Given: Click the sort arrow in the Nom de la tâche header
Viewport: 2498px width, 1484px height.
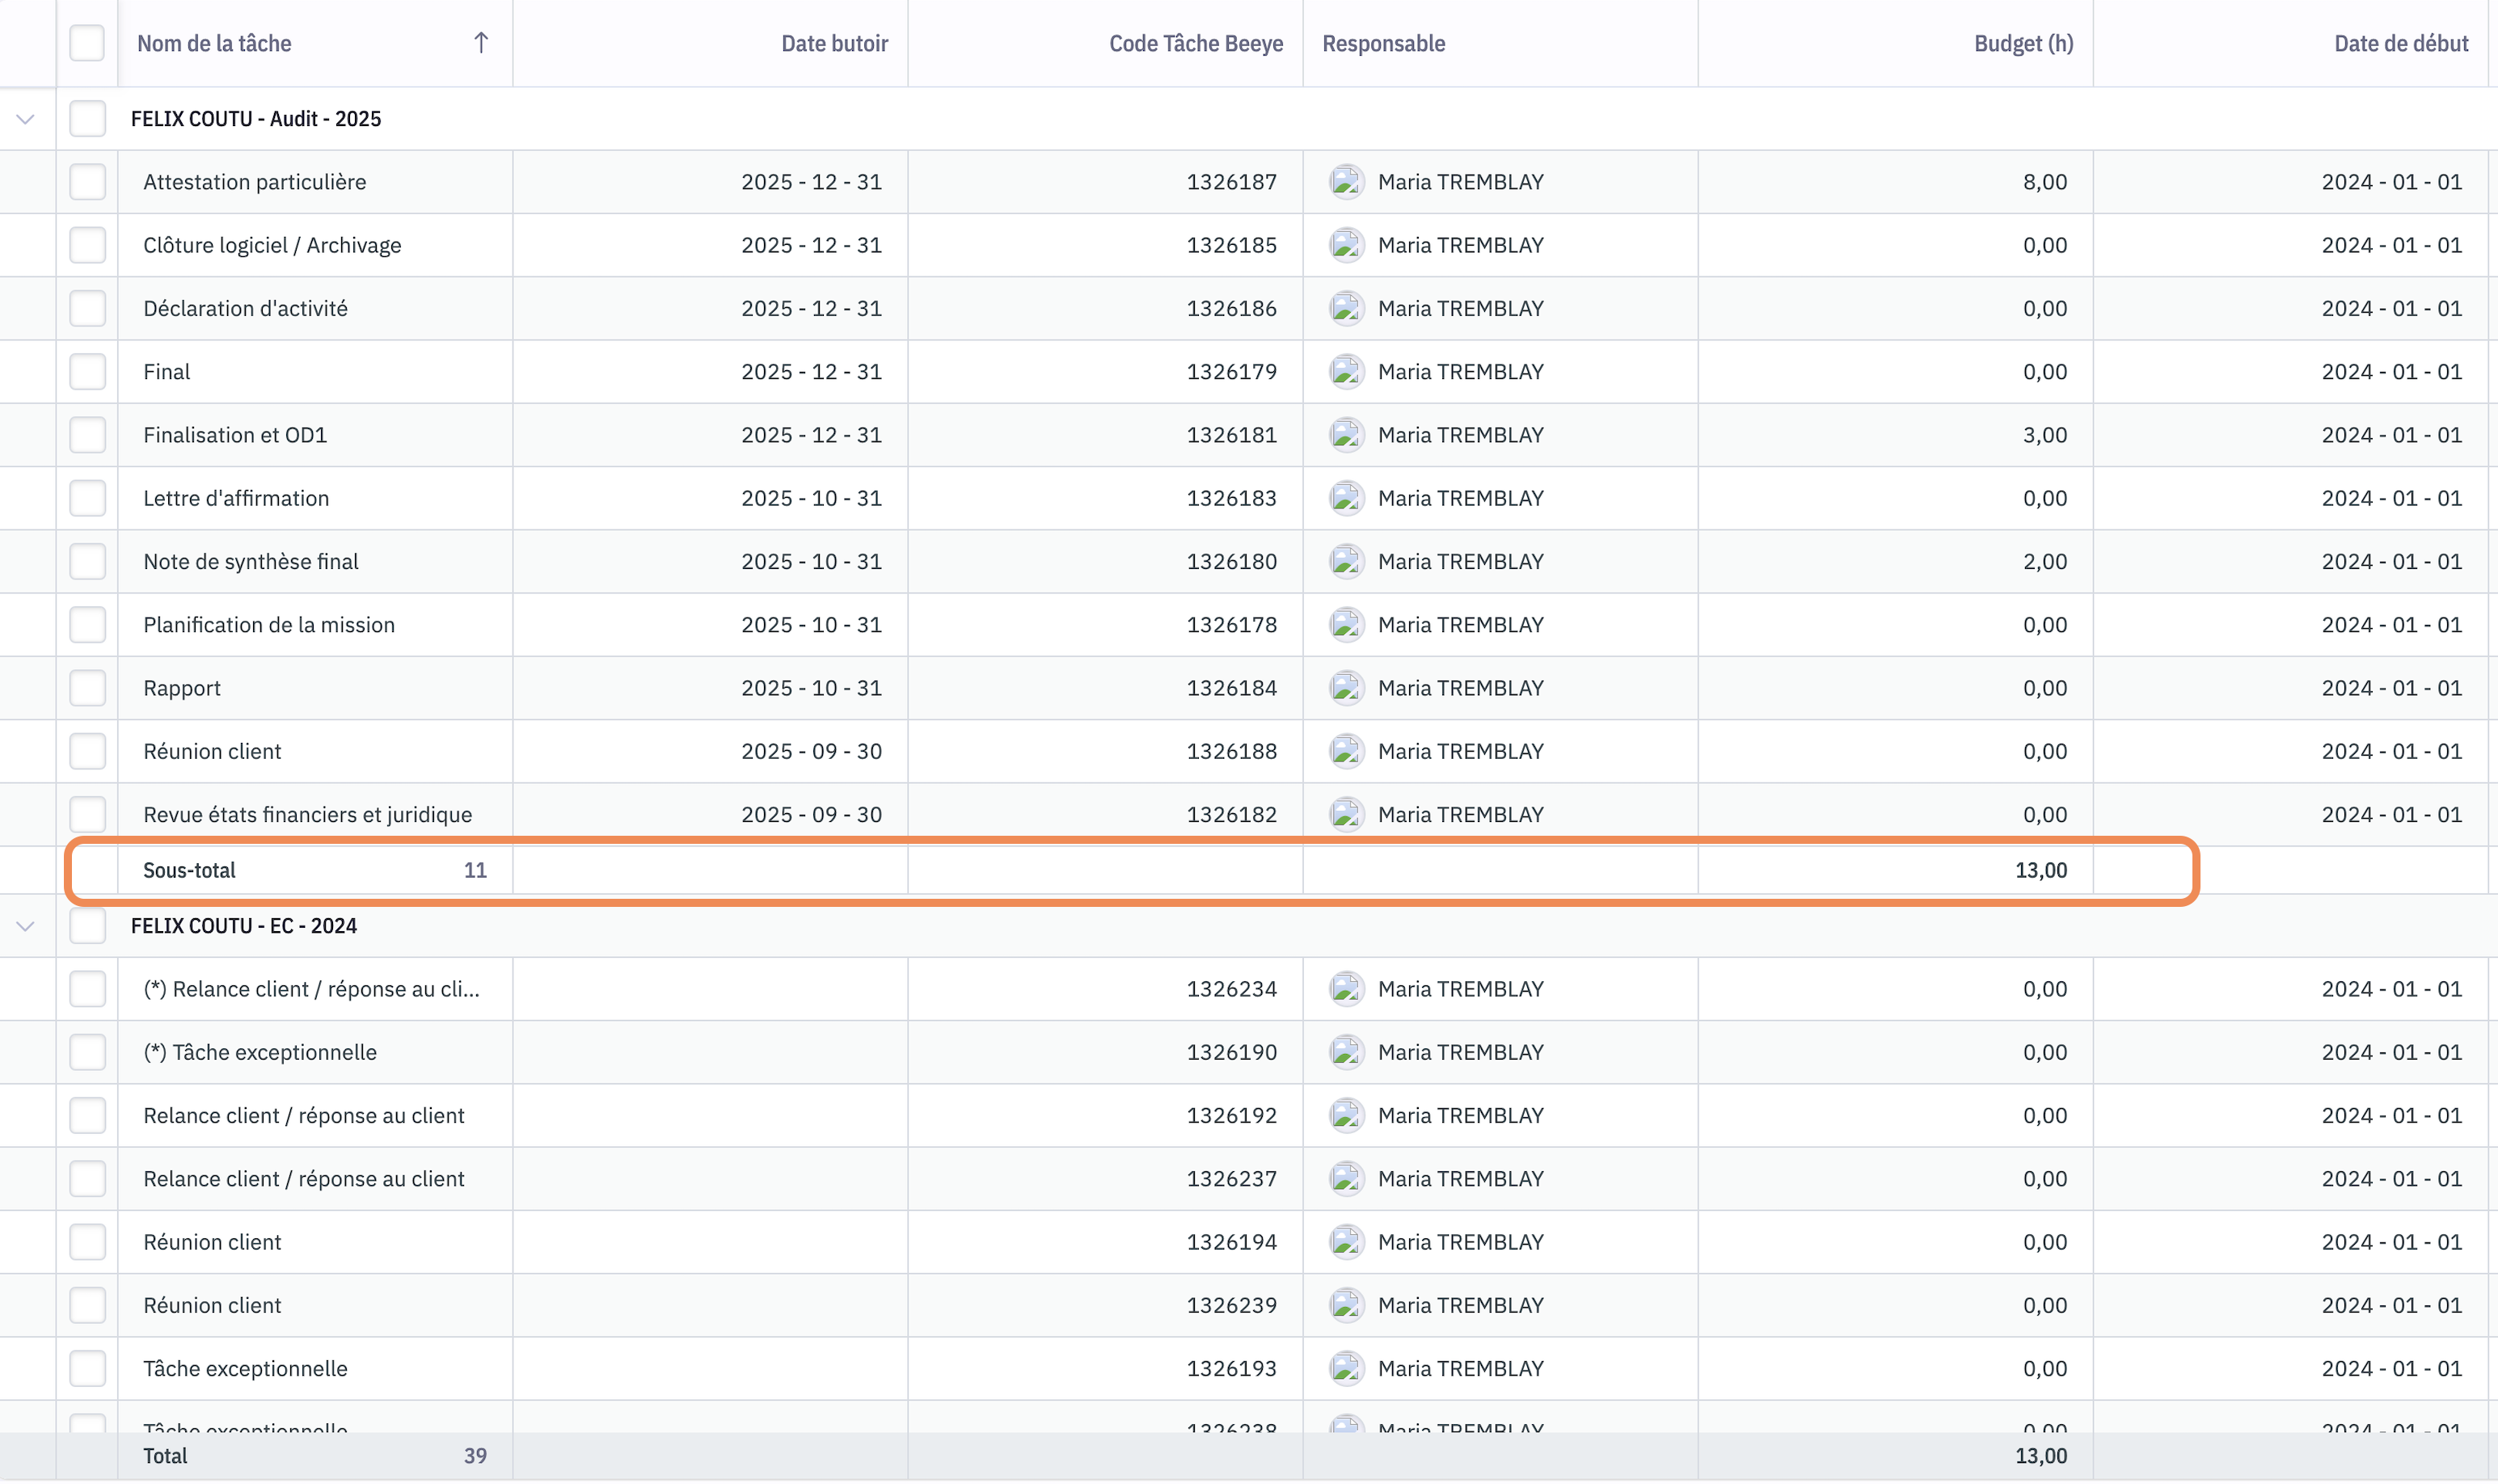Looking at the screenshot, I should tap(481, 43).
